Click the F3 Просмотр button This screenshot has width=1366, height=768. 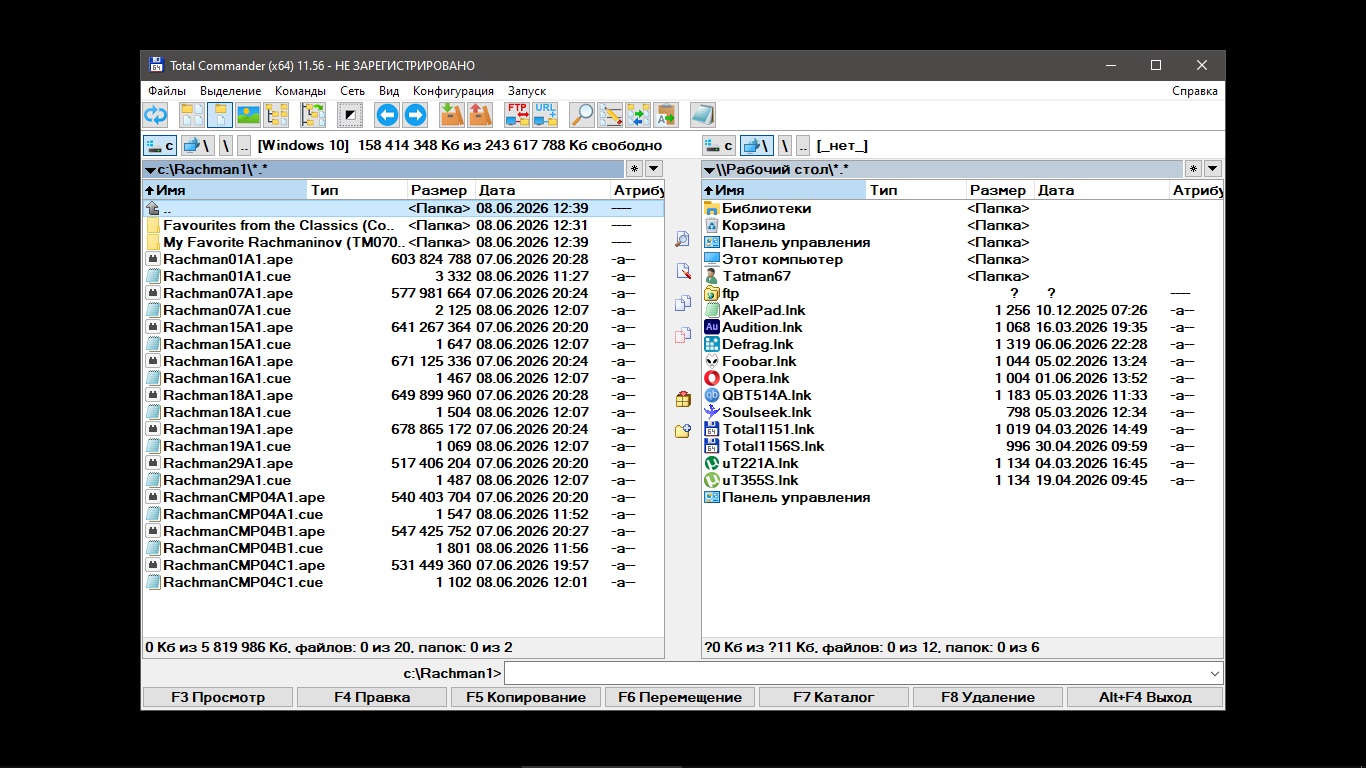(218, 697)
